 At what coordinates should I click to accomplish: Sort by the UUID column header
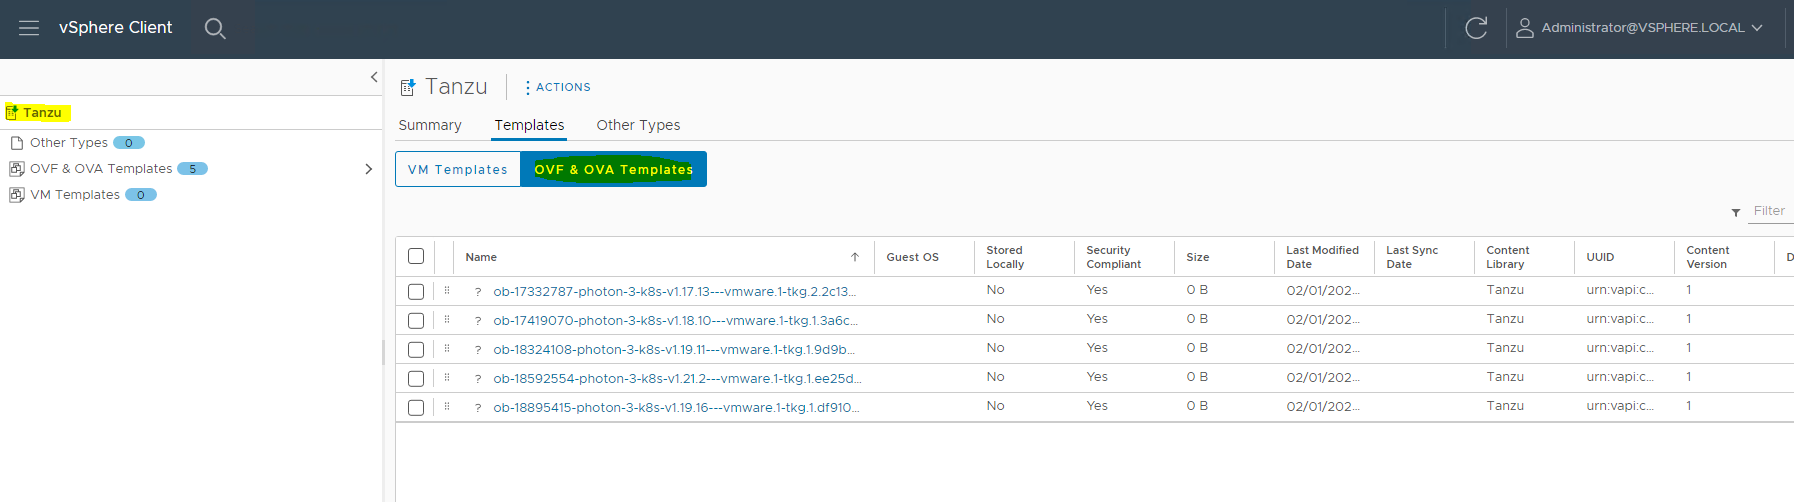click(1600, 257)
